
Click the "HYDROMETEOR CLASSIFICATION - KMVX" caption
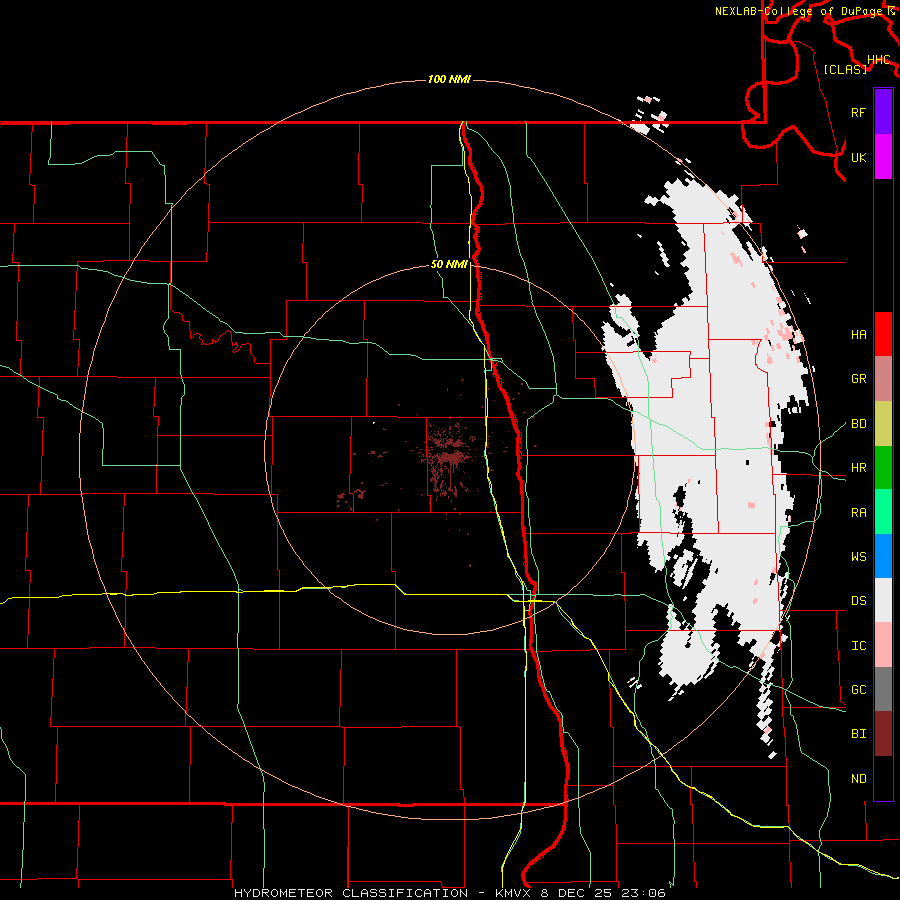[x=387, y=893]
